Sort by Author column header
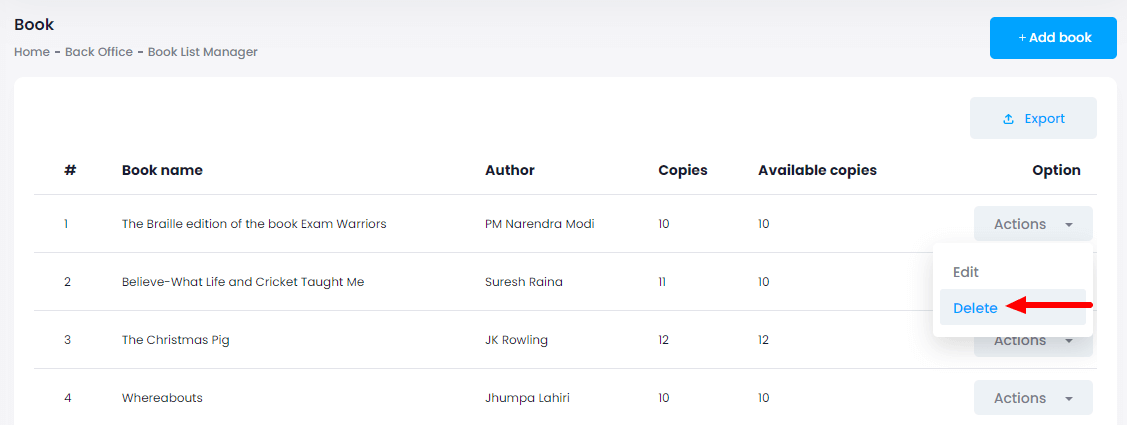The image size is (1127, 425). click(x=510, y=170)
